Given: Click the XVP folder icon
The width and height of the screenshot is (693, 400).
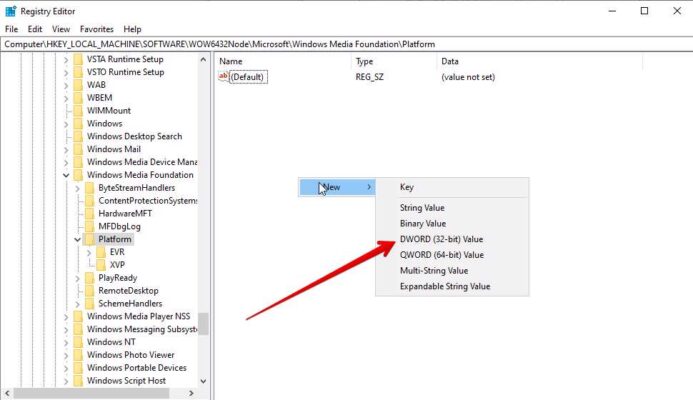Looking at the screenshot, I should (100, 265).
